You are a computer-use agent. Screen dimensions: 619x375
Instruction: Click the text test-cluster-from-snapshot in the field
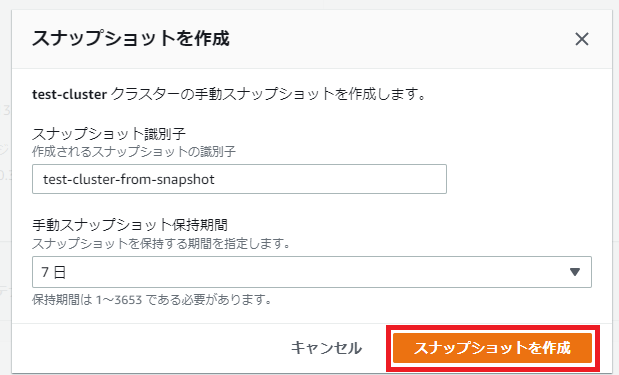(129, 180)
